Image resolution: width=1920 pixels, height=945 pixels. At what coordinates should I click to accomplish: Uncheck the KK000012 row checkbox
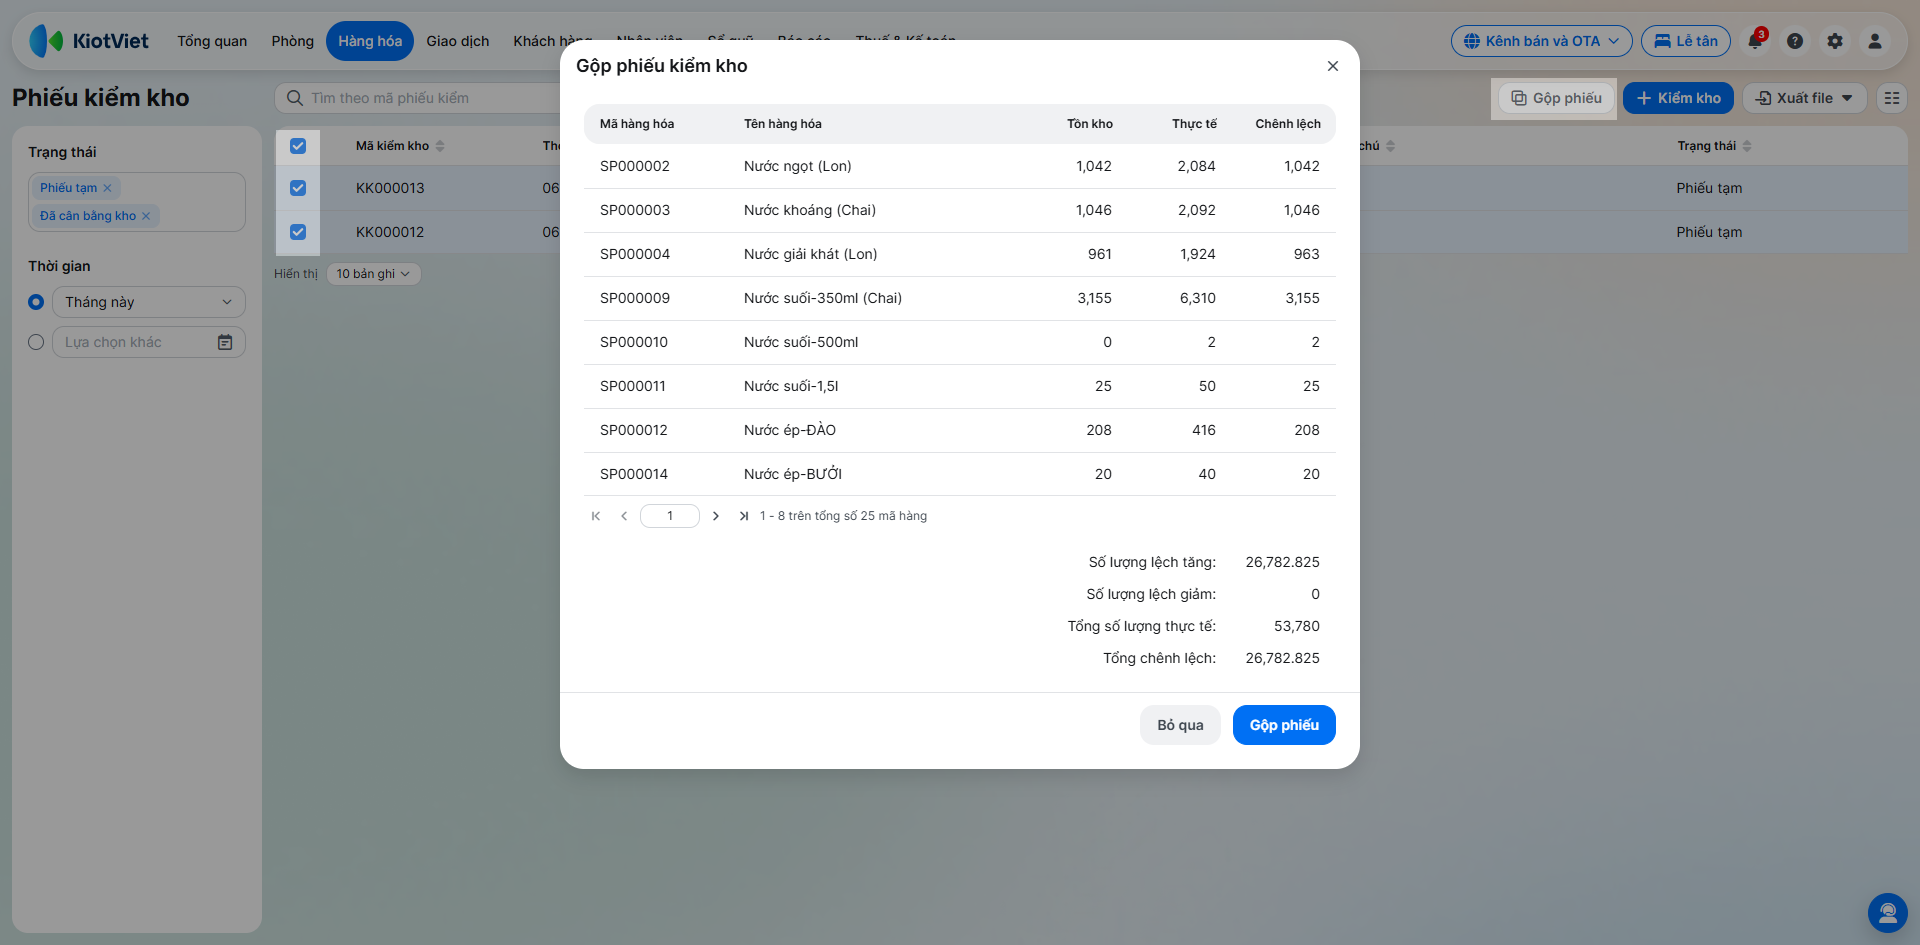(x=298, y=232)
